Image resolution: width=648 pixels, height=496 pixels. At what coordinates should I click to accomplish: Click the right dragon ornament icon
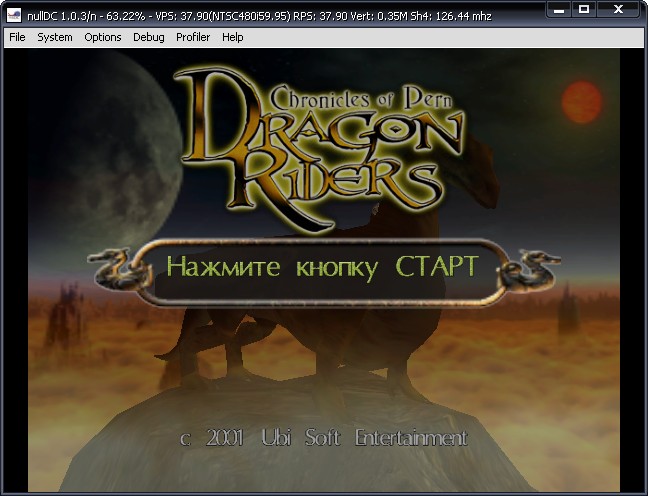pyautogui.click(x=529, y=270)
